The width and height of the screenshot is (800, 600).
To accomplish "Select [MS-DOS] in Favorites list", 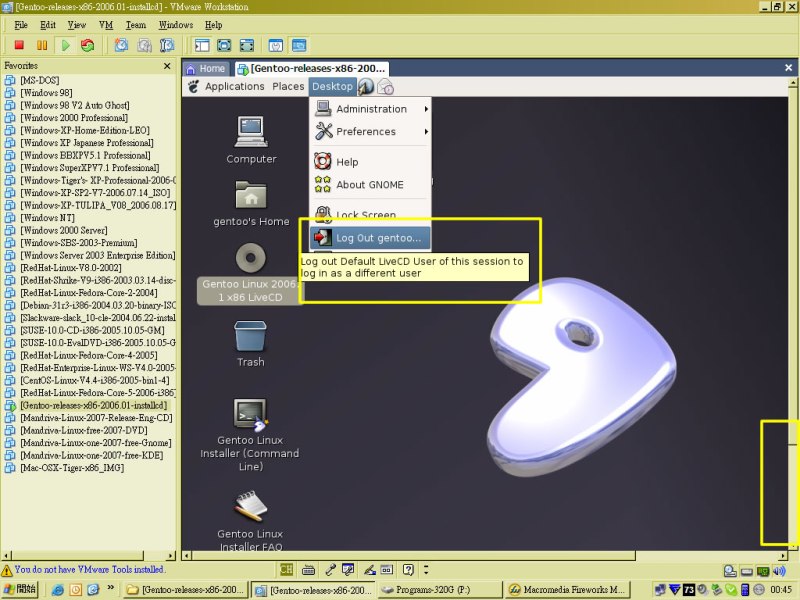I will 39,80.
